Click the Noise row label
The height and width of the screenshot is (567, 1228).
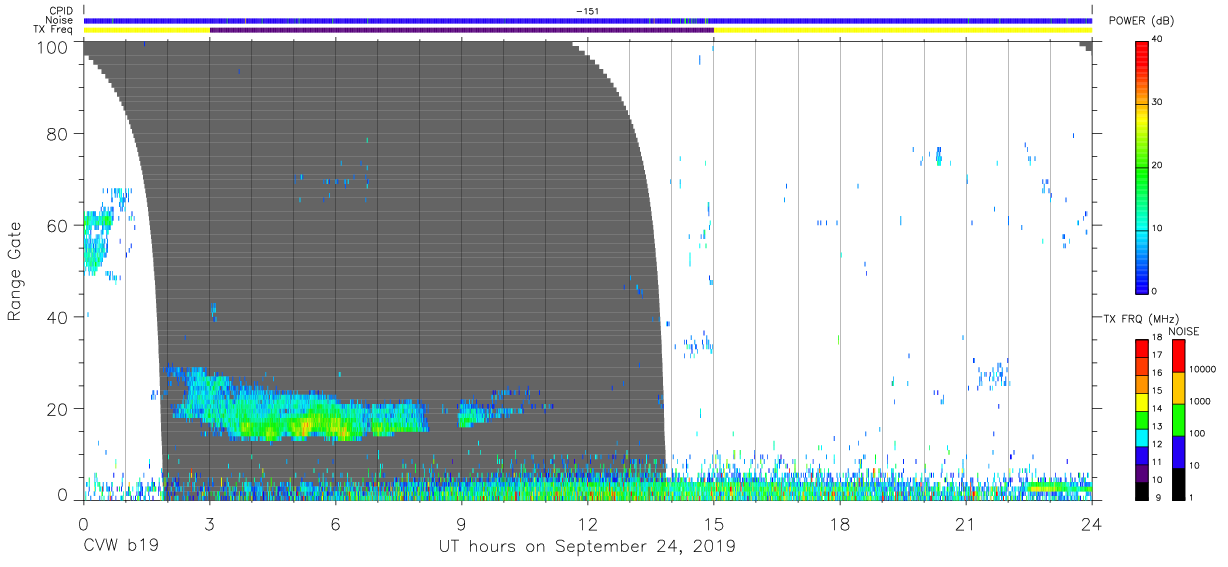coord(60,21)
